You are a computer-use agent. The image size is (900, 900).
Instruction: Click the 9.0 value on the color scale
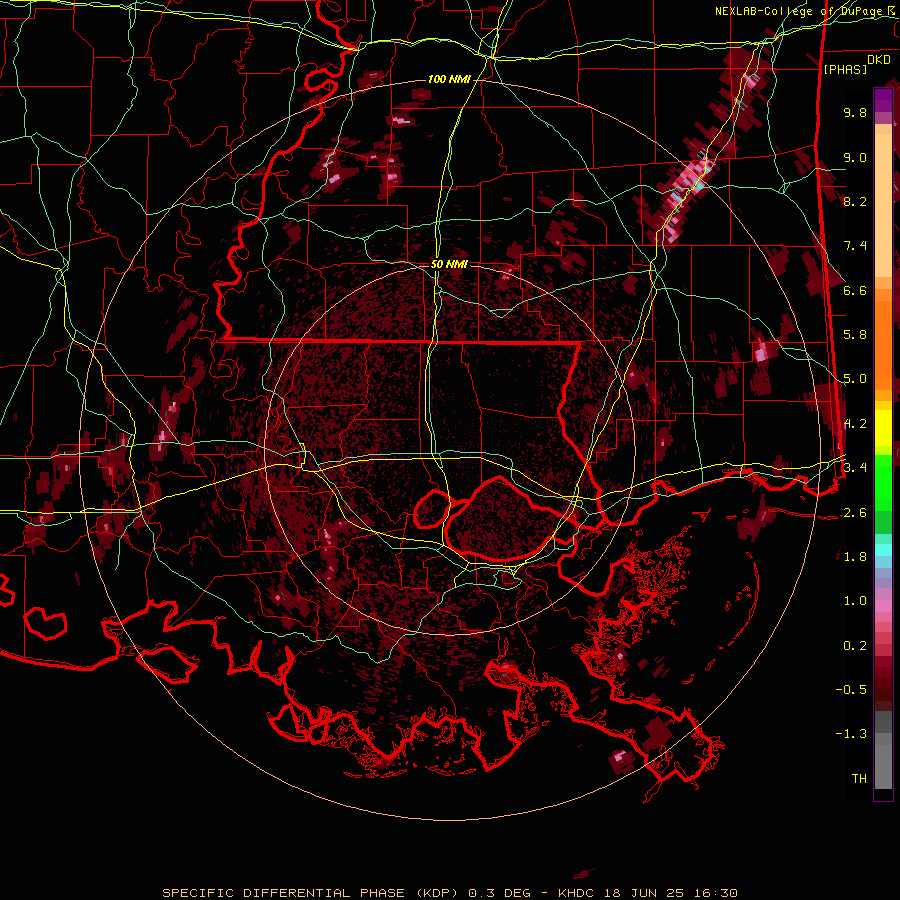click(855, 157)
